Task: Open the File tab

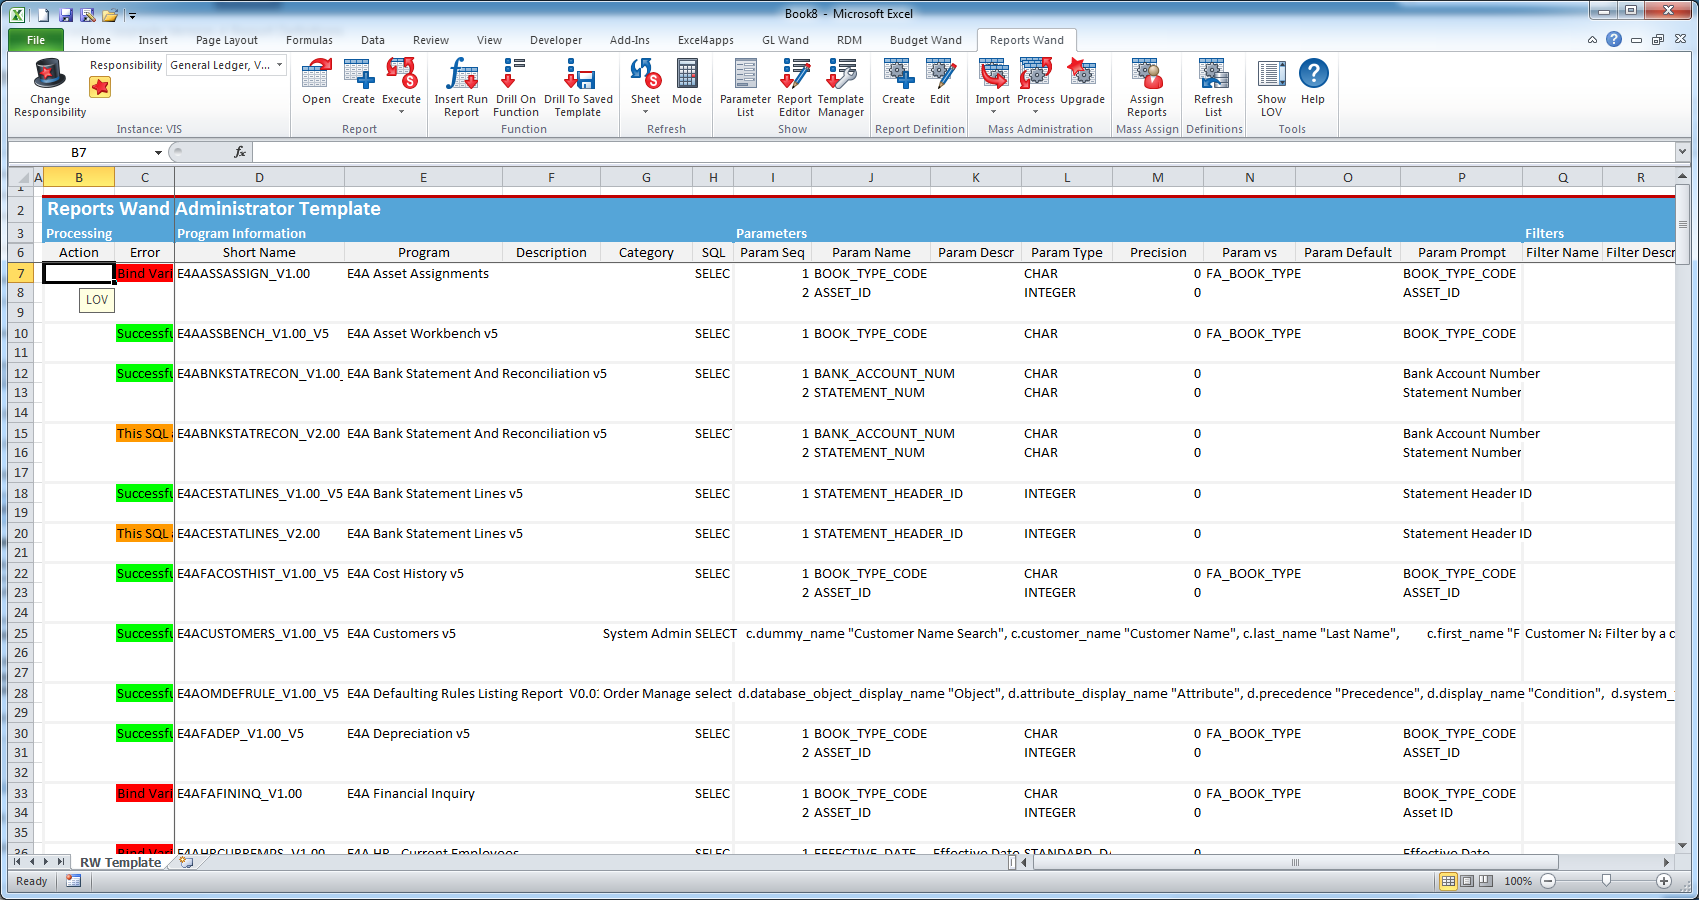Action: pos(36,40)
